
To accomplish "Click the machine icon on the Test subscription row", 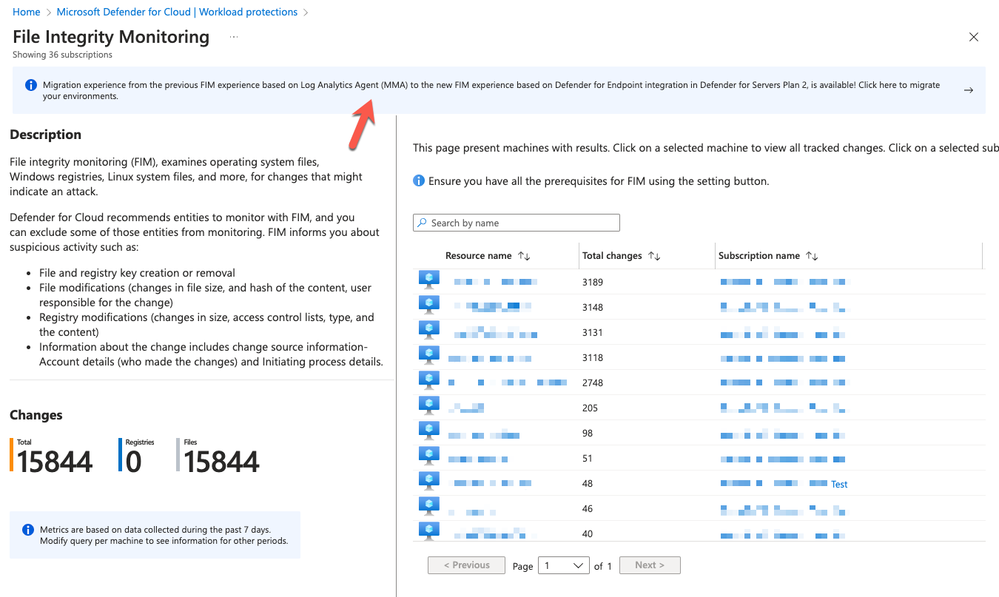I will pyautogui.click(x=428, y=479).
